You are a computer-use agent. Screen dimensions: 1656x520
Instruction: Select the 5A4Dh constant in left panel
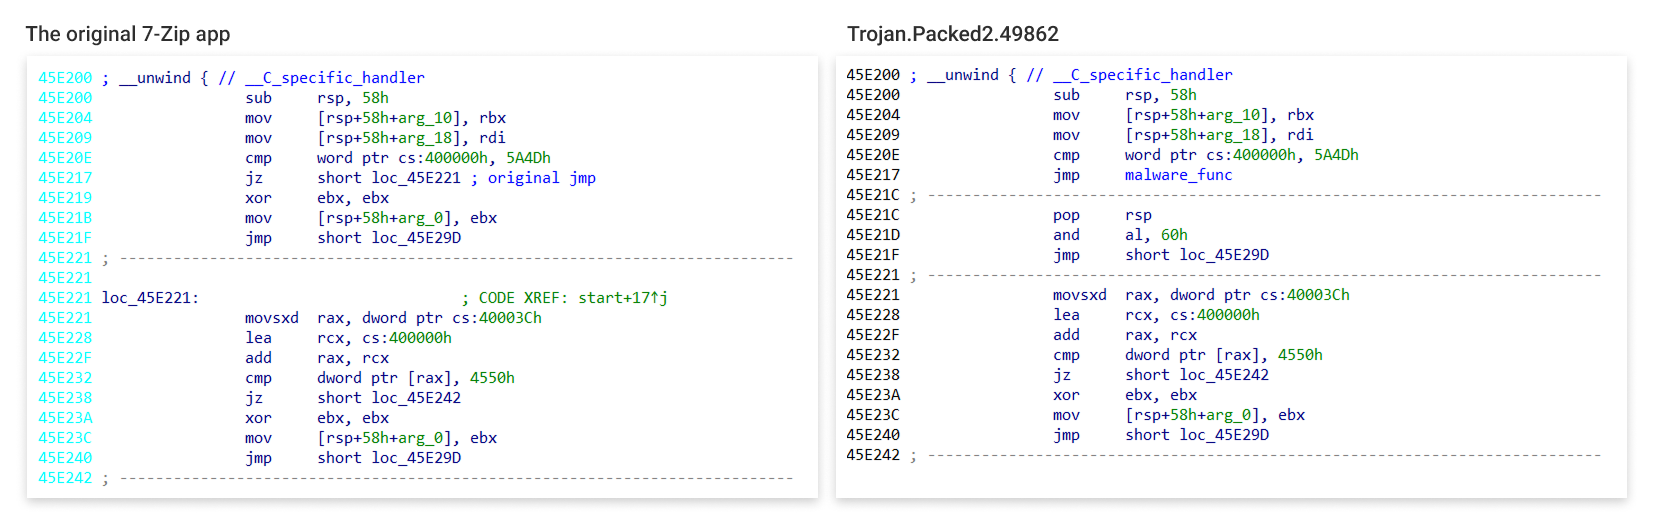tap(528, 158)
